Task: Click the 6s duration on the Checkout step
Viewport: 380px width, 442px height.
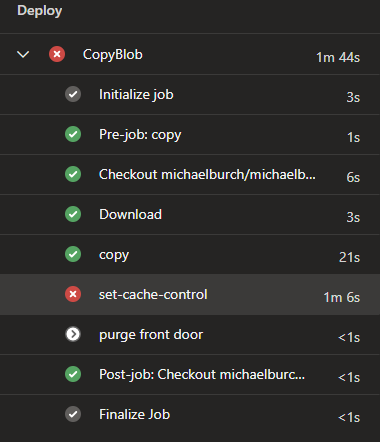Action: click(353, 177)
